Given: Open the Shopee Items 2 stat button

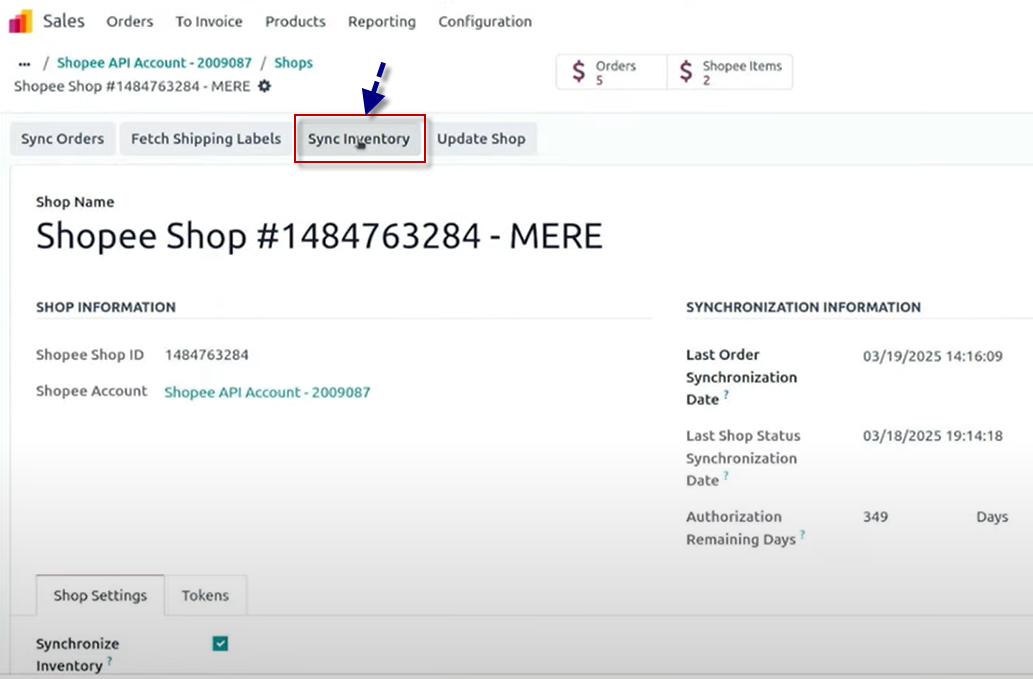Looking at the screenshot, I should (x=730, y=72).
